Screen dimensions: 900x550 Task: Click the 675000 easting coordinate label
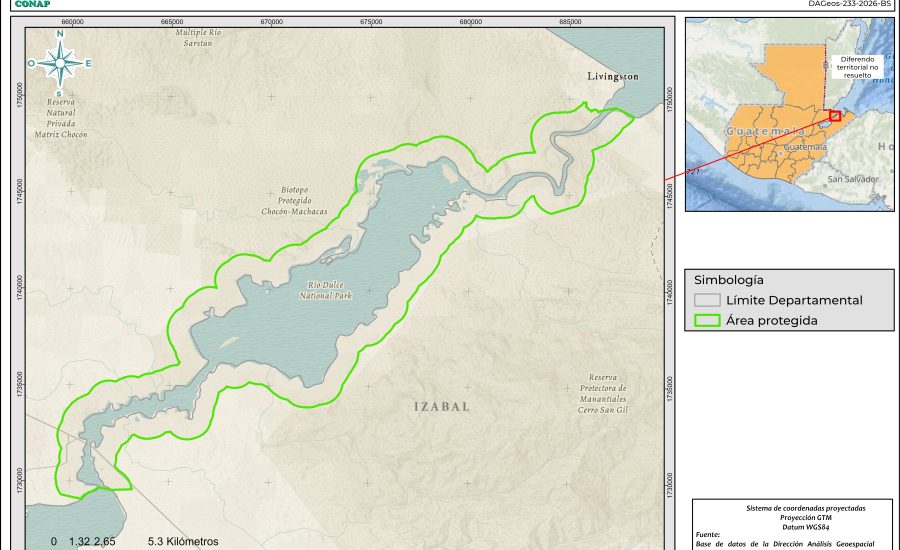click(371, 21)
